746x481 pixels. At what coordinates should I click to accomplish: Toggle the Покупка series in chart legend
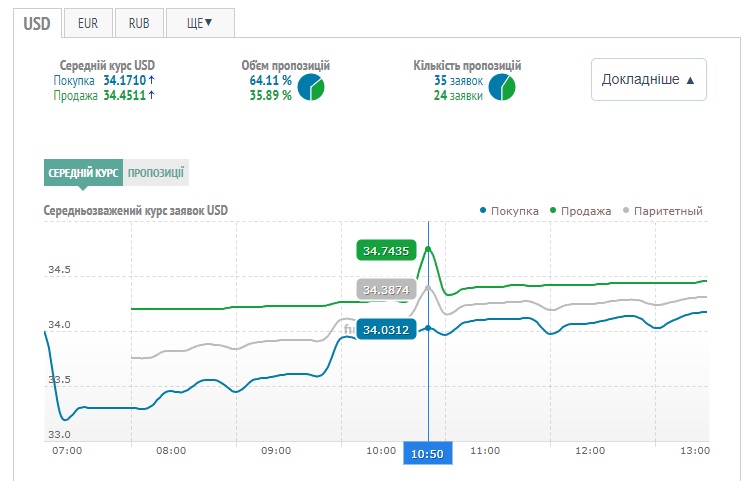pos(509,211)
